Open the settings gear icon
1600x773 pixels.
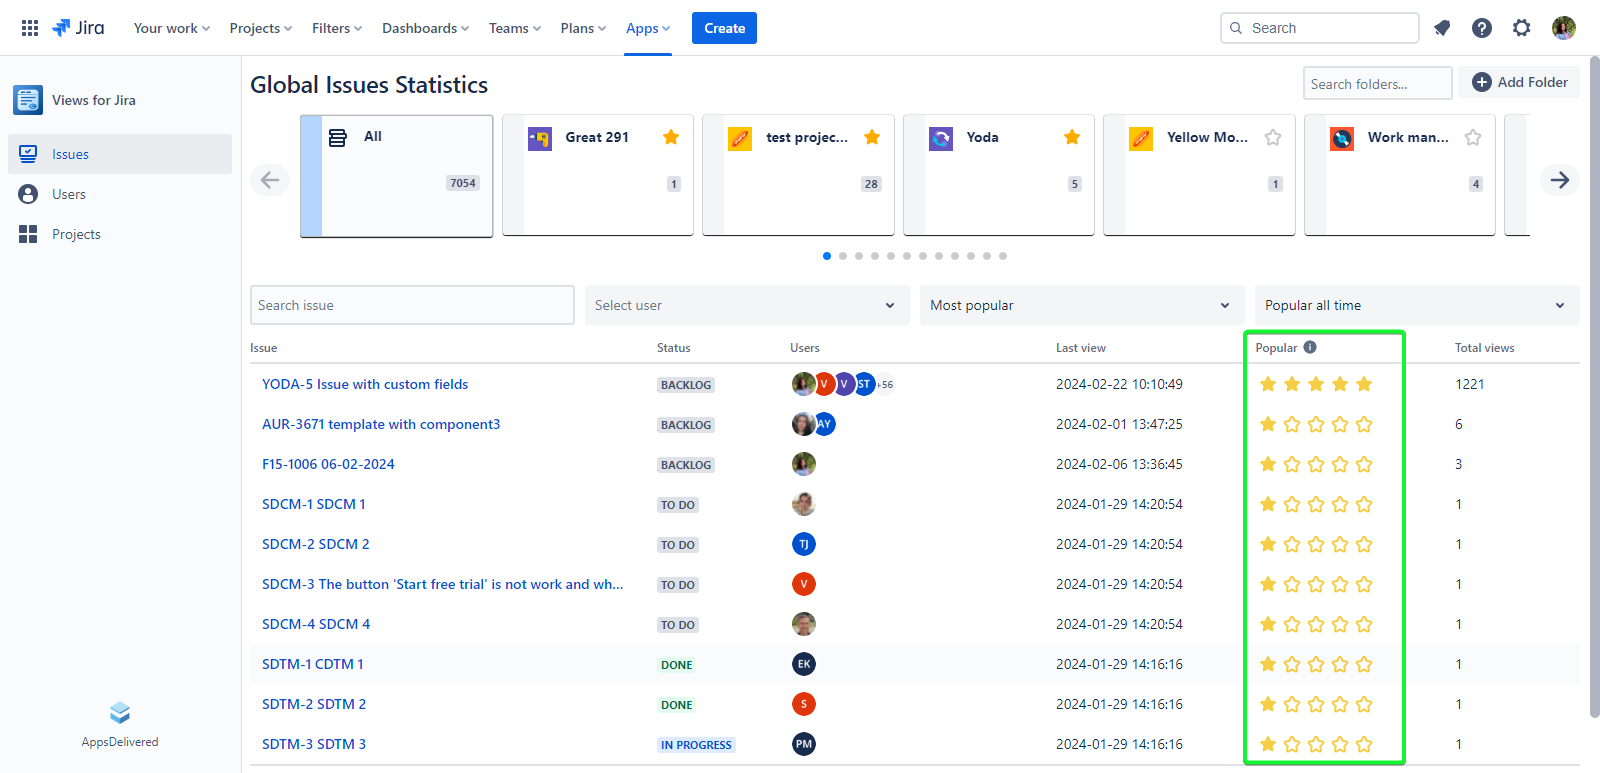pyautogui.click(x=1522, y=28)
